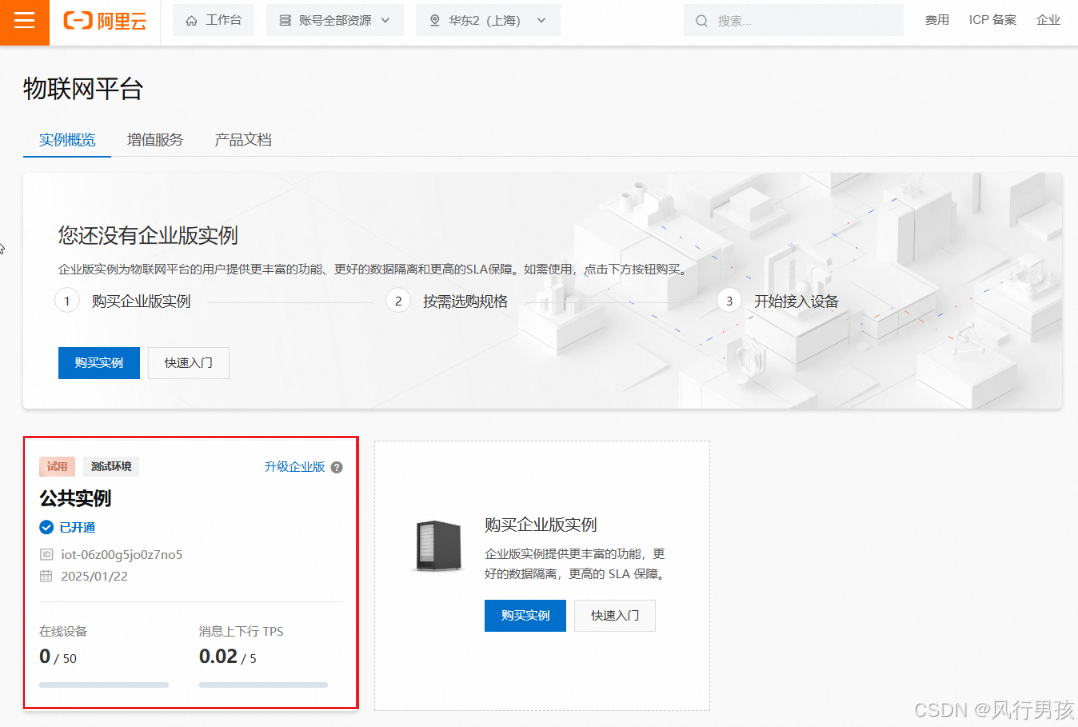This screenshot has height=727, width=1078.
Task: Click the 您还没有企业版实例 heading
Action: click(148, 236)
